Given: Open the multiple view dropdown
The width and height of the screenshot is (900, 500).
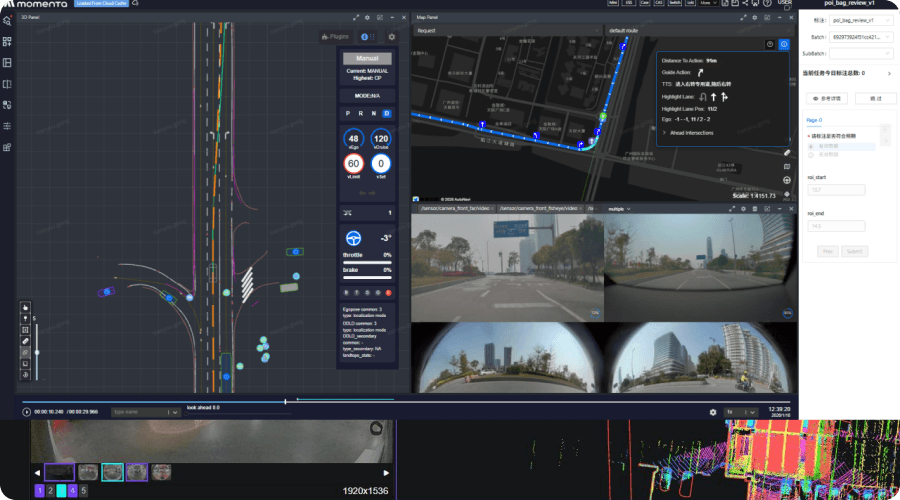Looking at the screenshot, I should coord(619,209).
